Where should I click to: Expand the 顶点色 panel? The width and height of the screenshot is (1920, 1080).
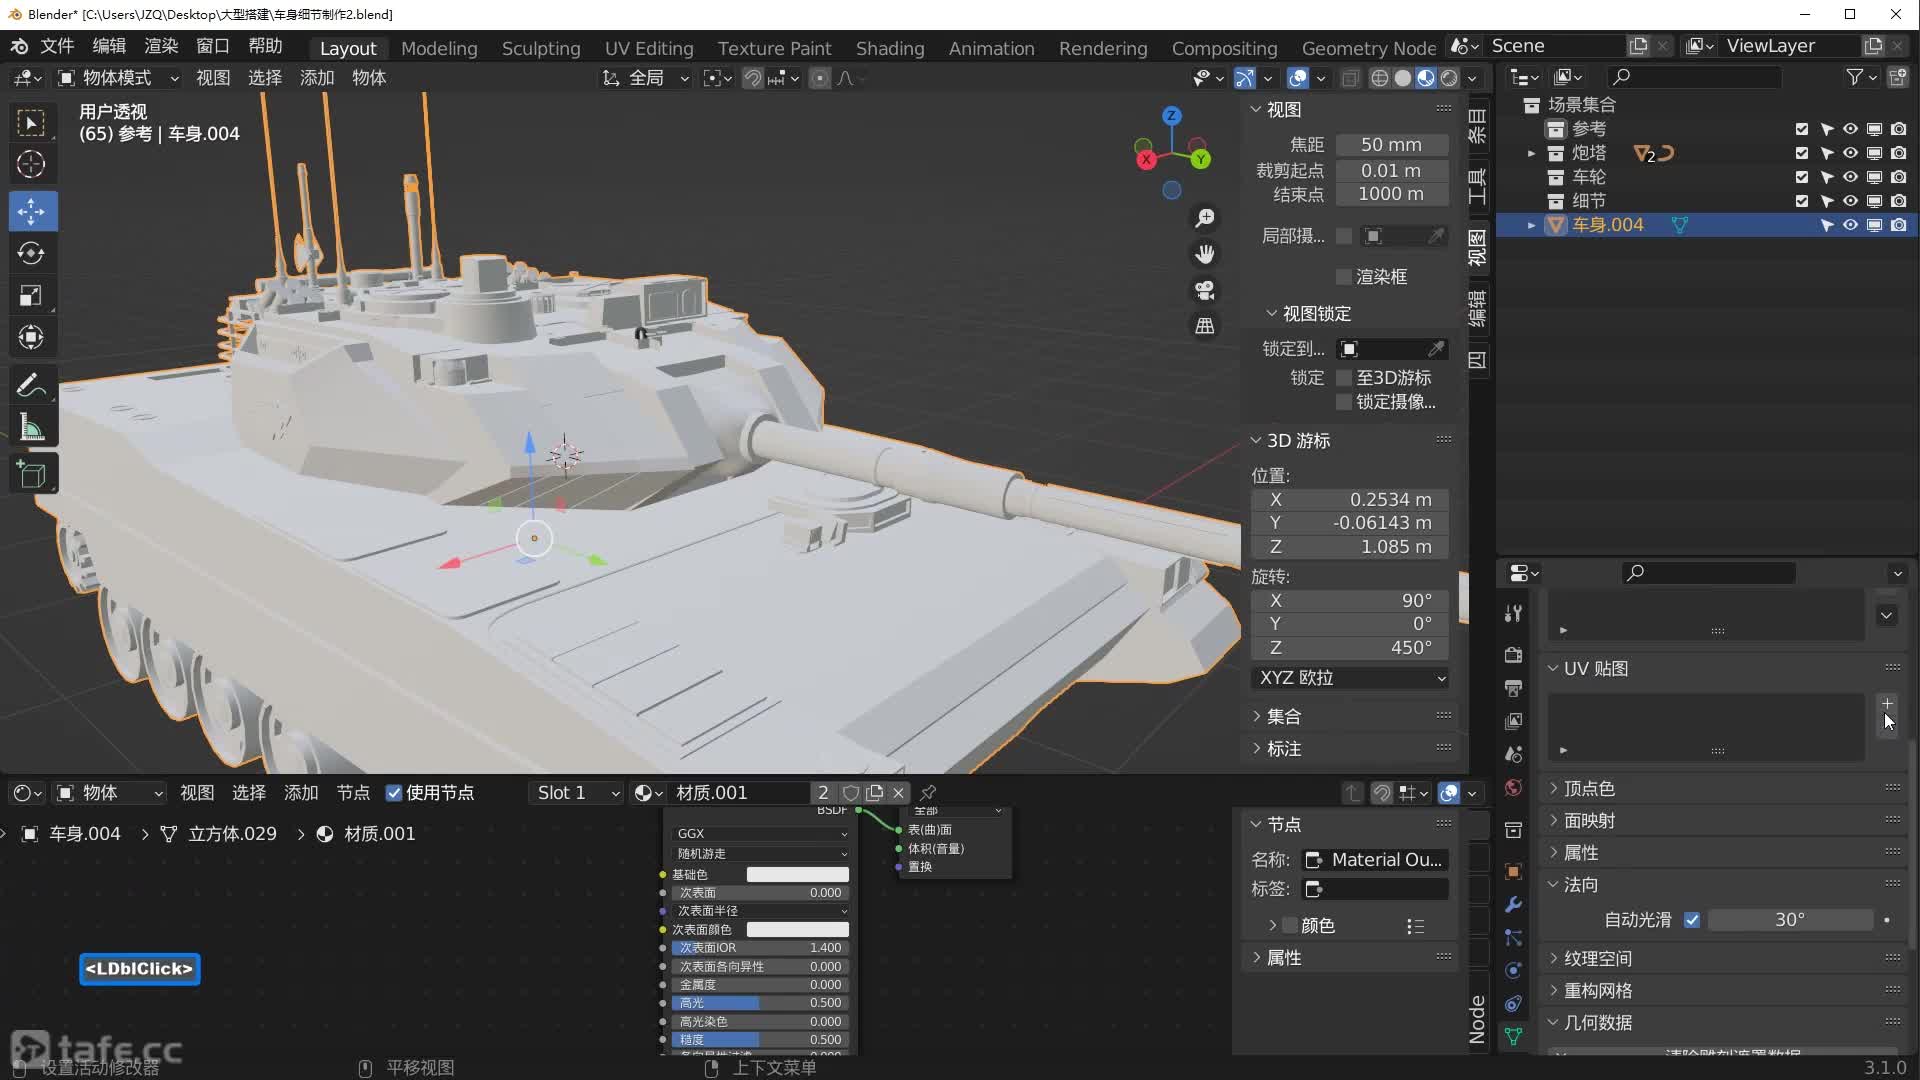[x=1589, y=789]
